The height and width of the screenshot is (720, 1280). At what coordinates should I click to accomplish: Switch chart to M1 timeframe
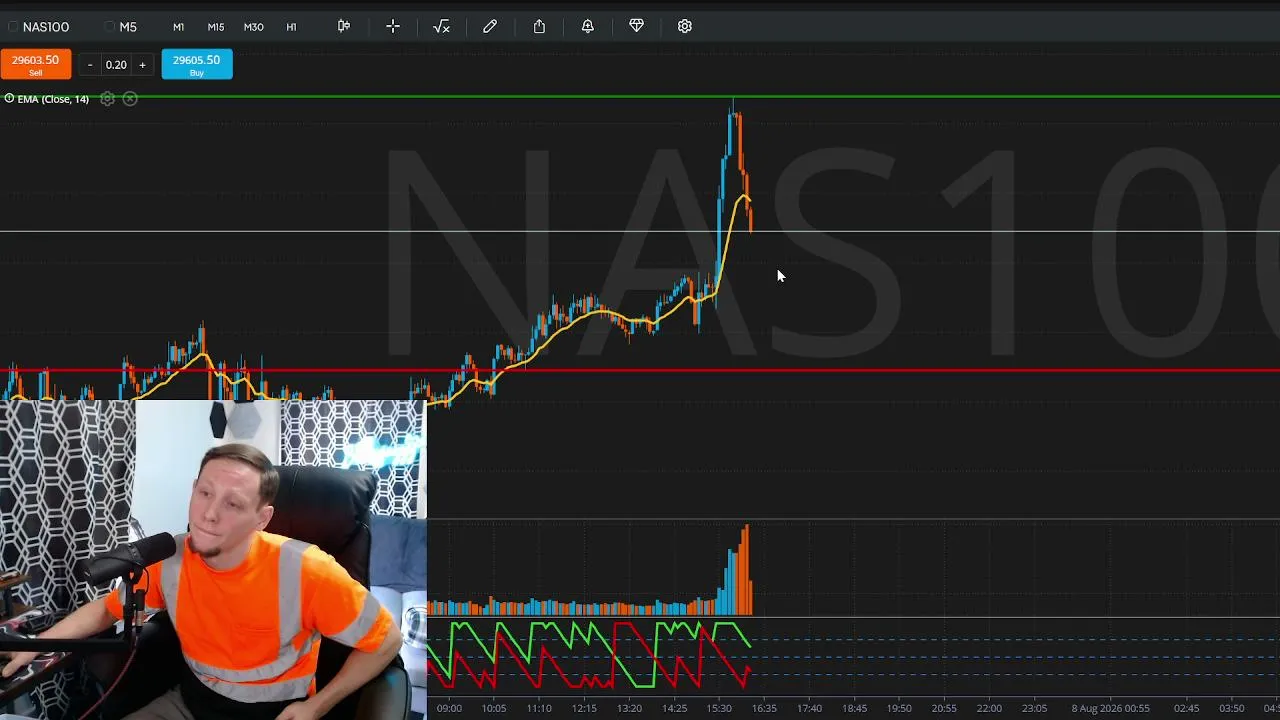tap(178, 27)
